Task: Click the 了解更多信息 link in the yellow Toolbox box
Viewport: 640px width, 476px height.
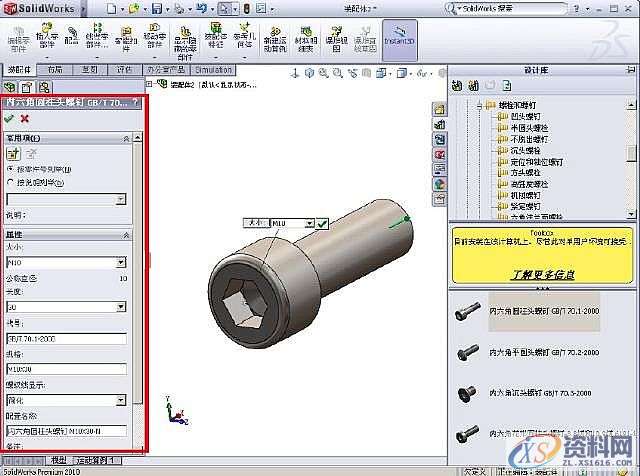Action: click(542, 275)
